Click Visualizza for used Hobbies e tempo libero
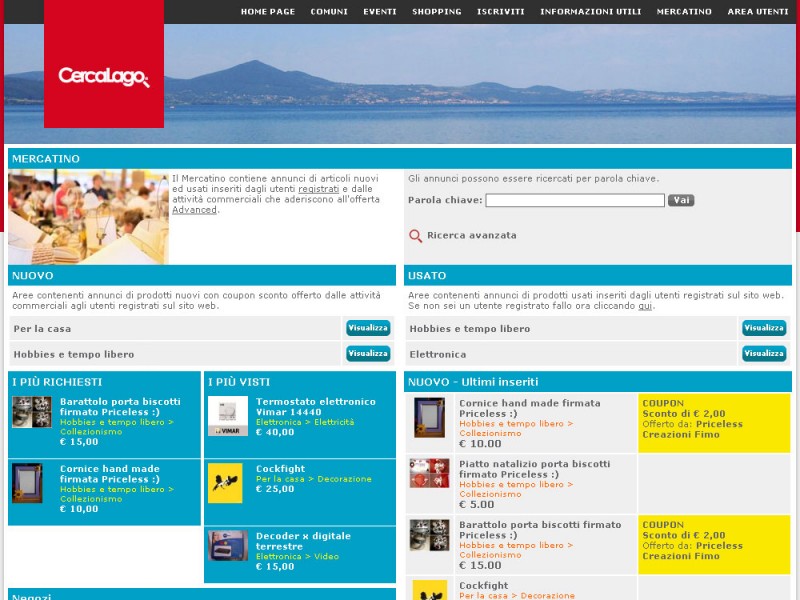This screenshot has width=800, height=600. point(764,328)
